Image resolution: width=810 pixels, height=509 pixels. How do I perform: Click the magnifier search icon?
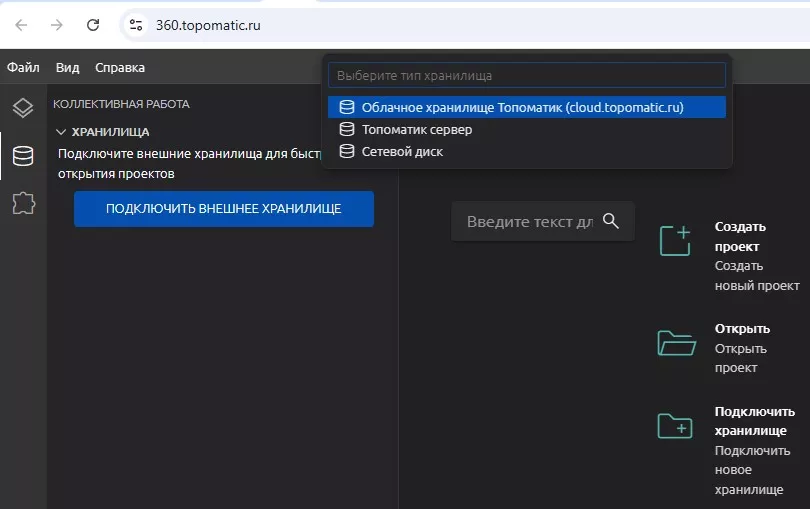(x=612, y=221)
